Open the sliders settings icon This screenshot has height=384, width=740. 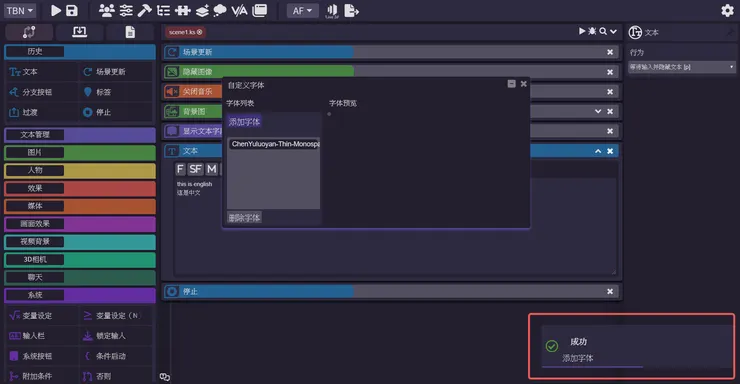(x=126, y=10)
